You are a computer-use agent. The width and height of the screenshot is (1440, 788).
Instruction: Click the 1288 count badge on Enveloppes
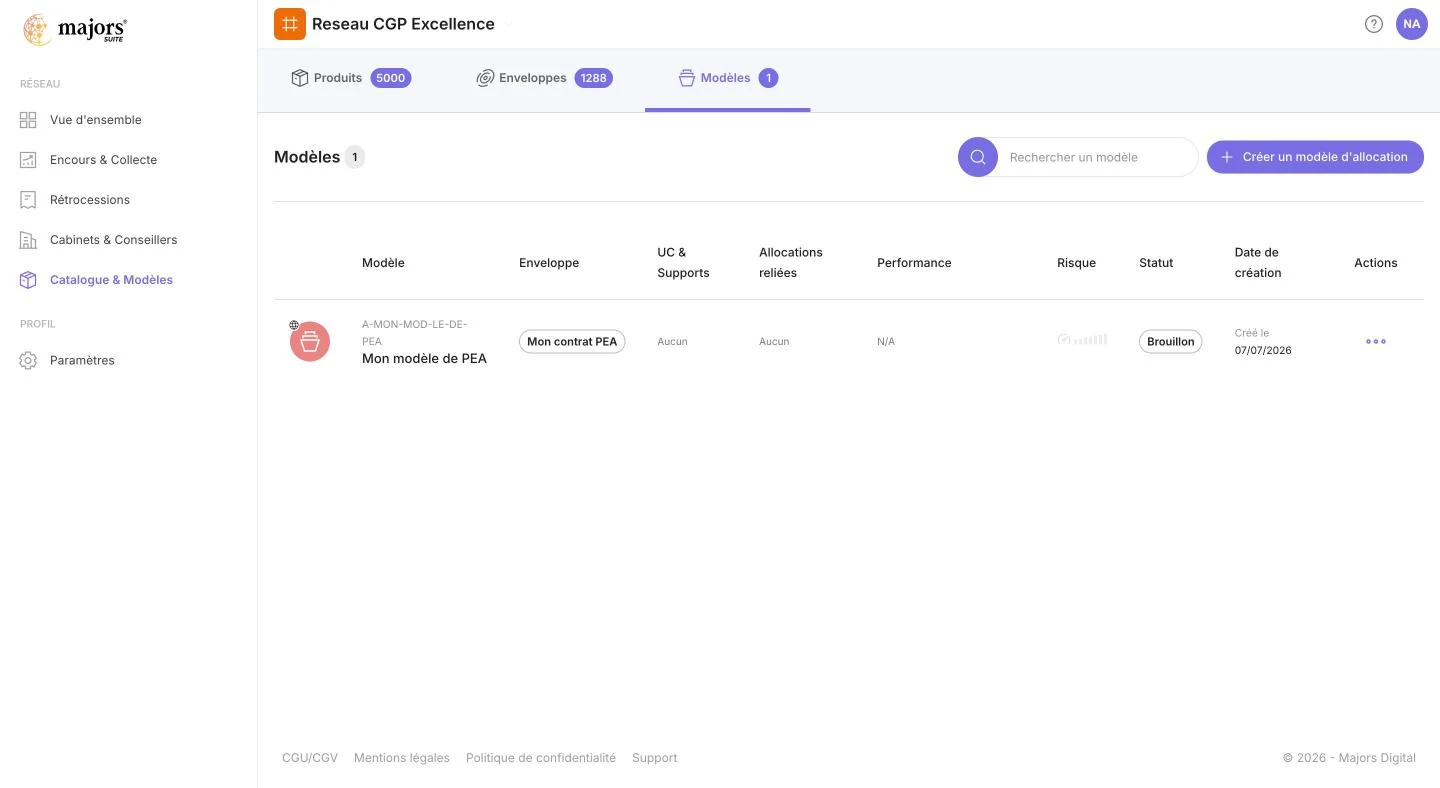pos(594,78)
